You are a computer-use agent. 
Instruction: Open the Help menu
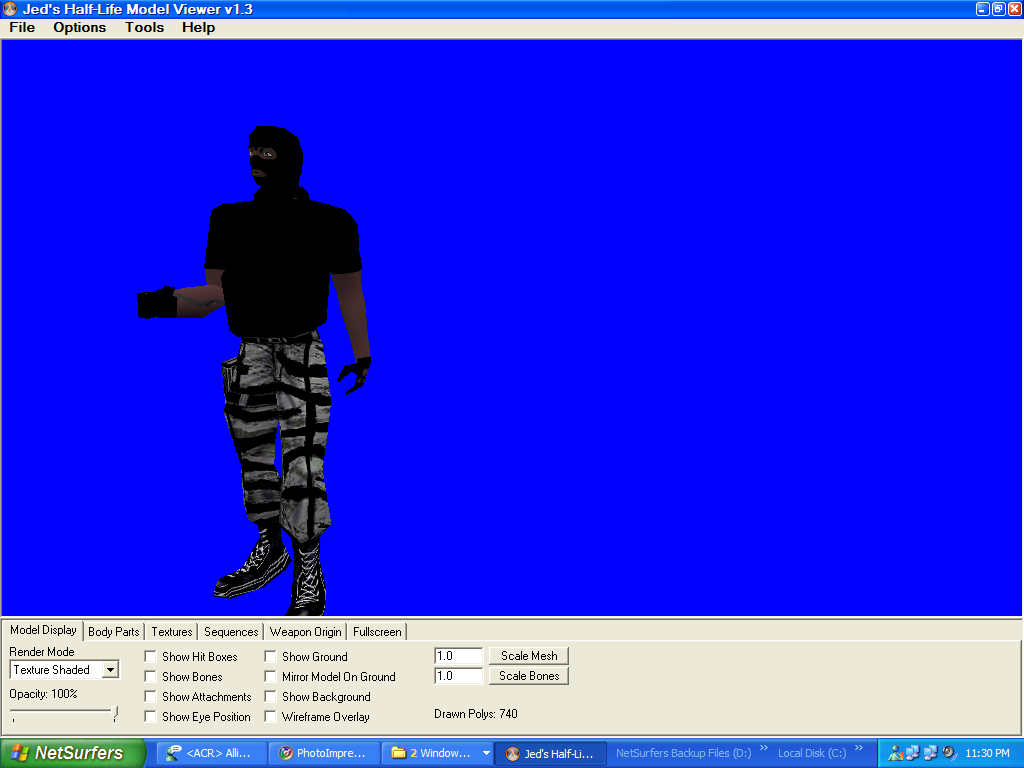(199, 27)
